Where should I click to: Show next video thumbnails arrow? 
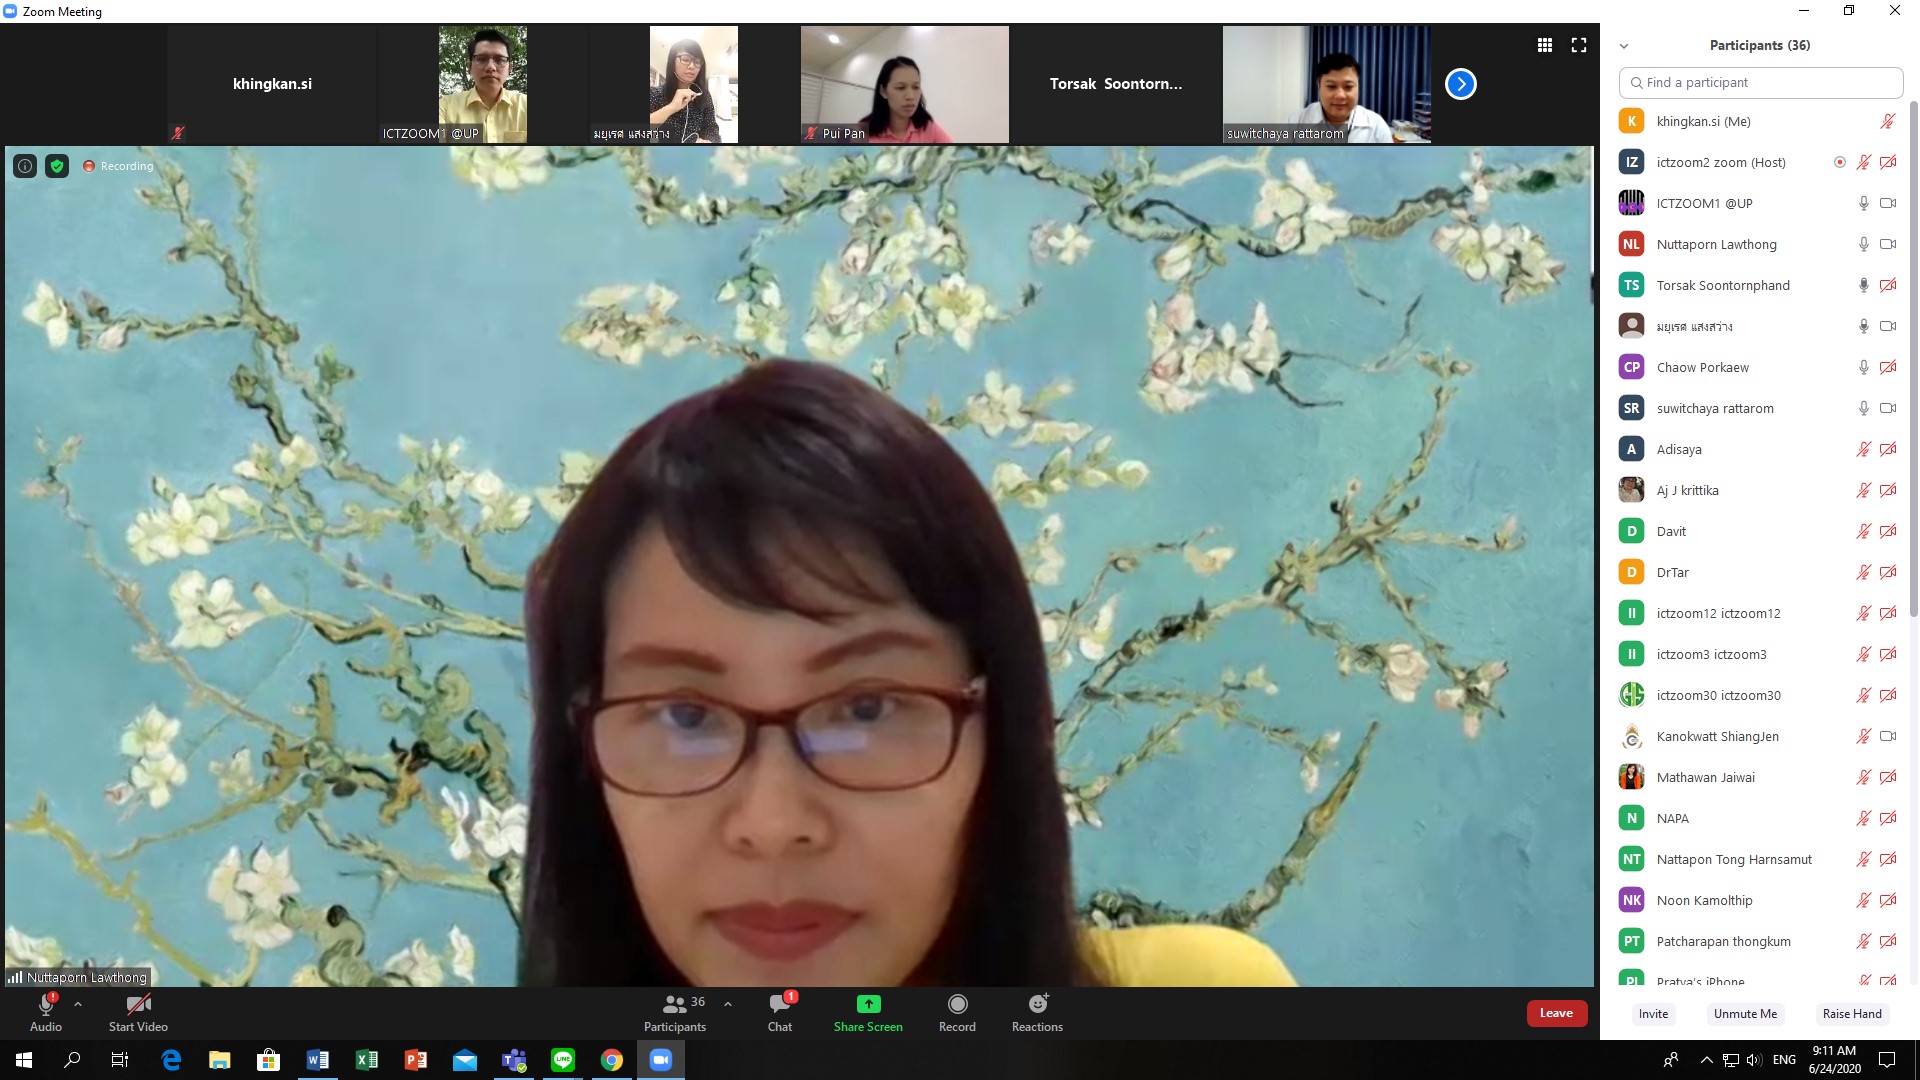1461,84
